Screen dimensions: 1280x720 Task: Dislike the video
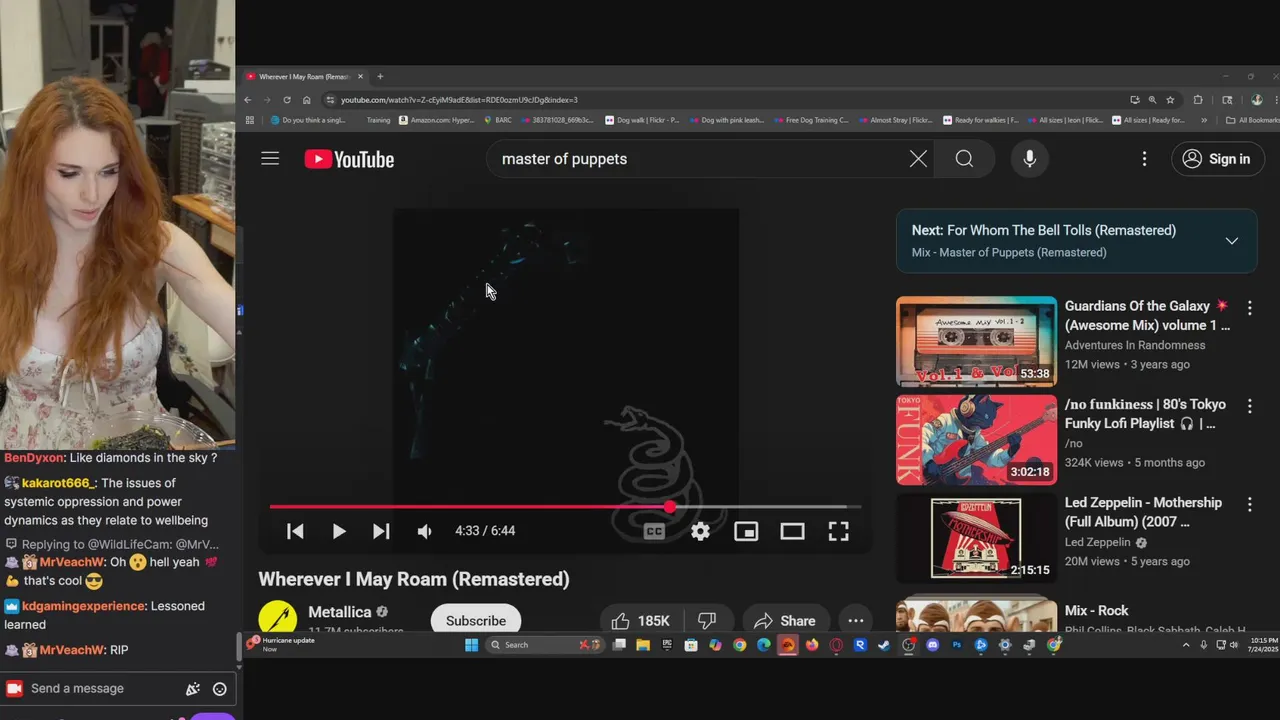(x=707, y=621)
